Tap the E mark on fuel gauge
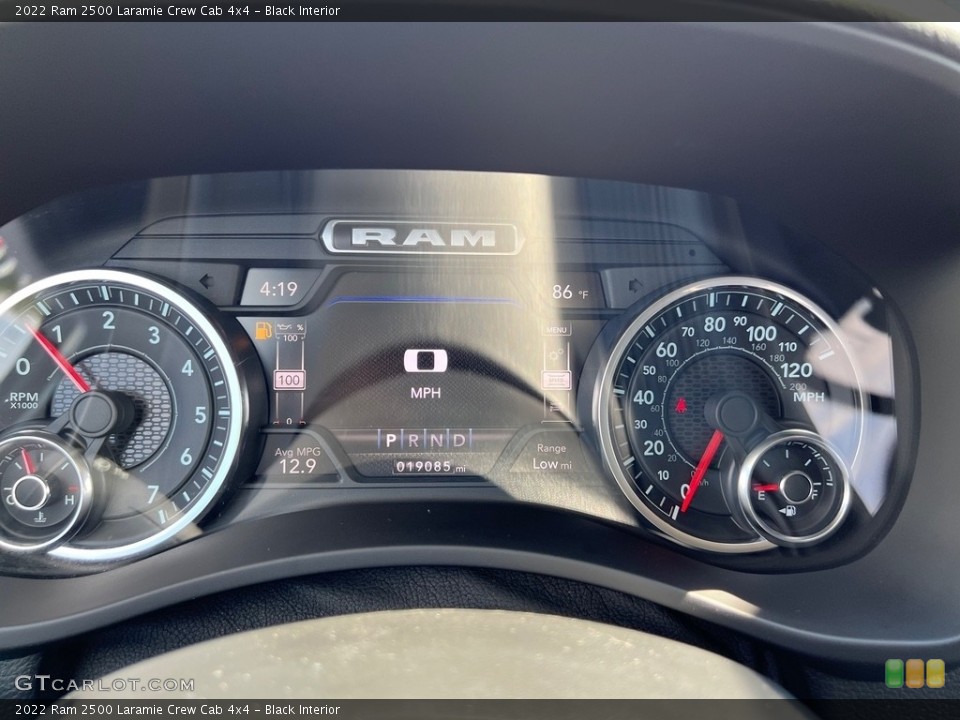960x720 pixels. (x=761, y=495)
